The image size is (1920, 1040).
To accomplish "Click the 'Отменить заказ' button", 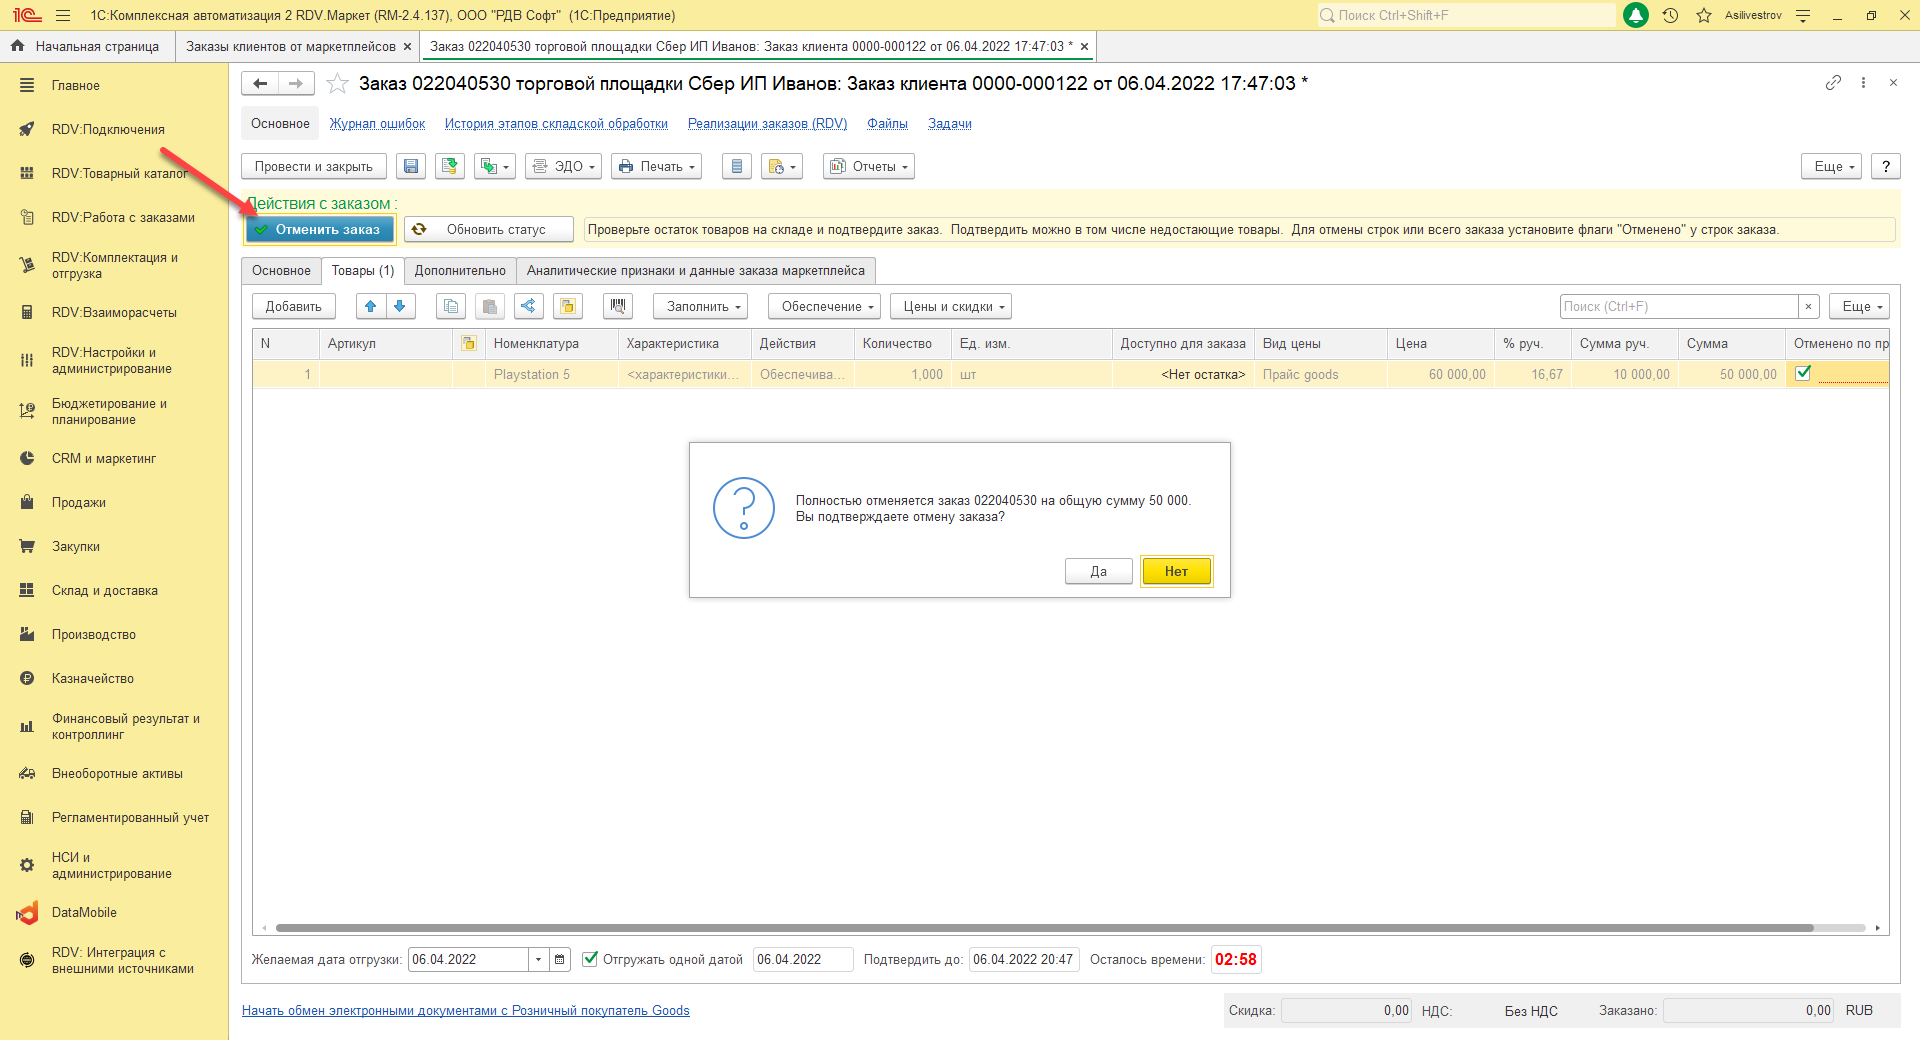I will [320, 230].
